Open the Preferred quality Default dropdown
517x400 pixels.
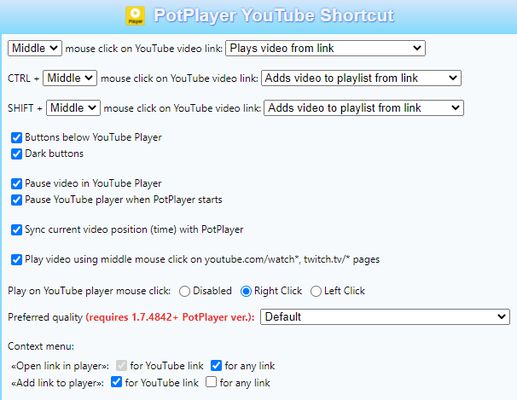[x=385, y=317]
